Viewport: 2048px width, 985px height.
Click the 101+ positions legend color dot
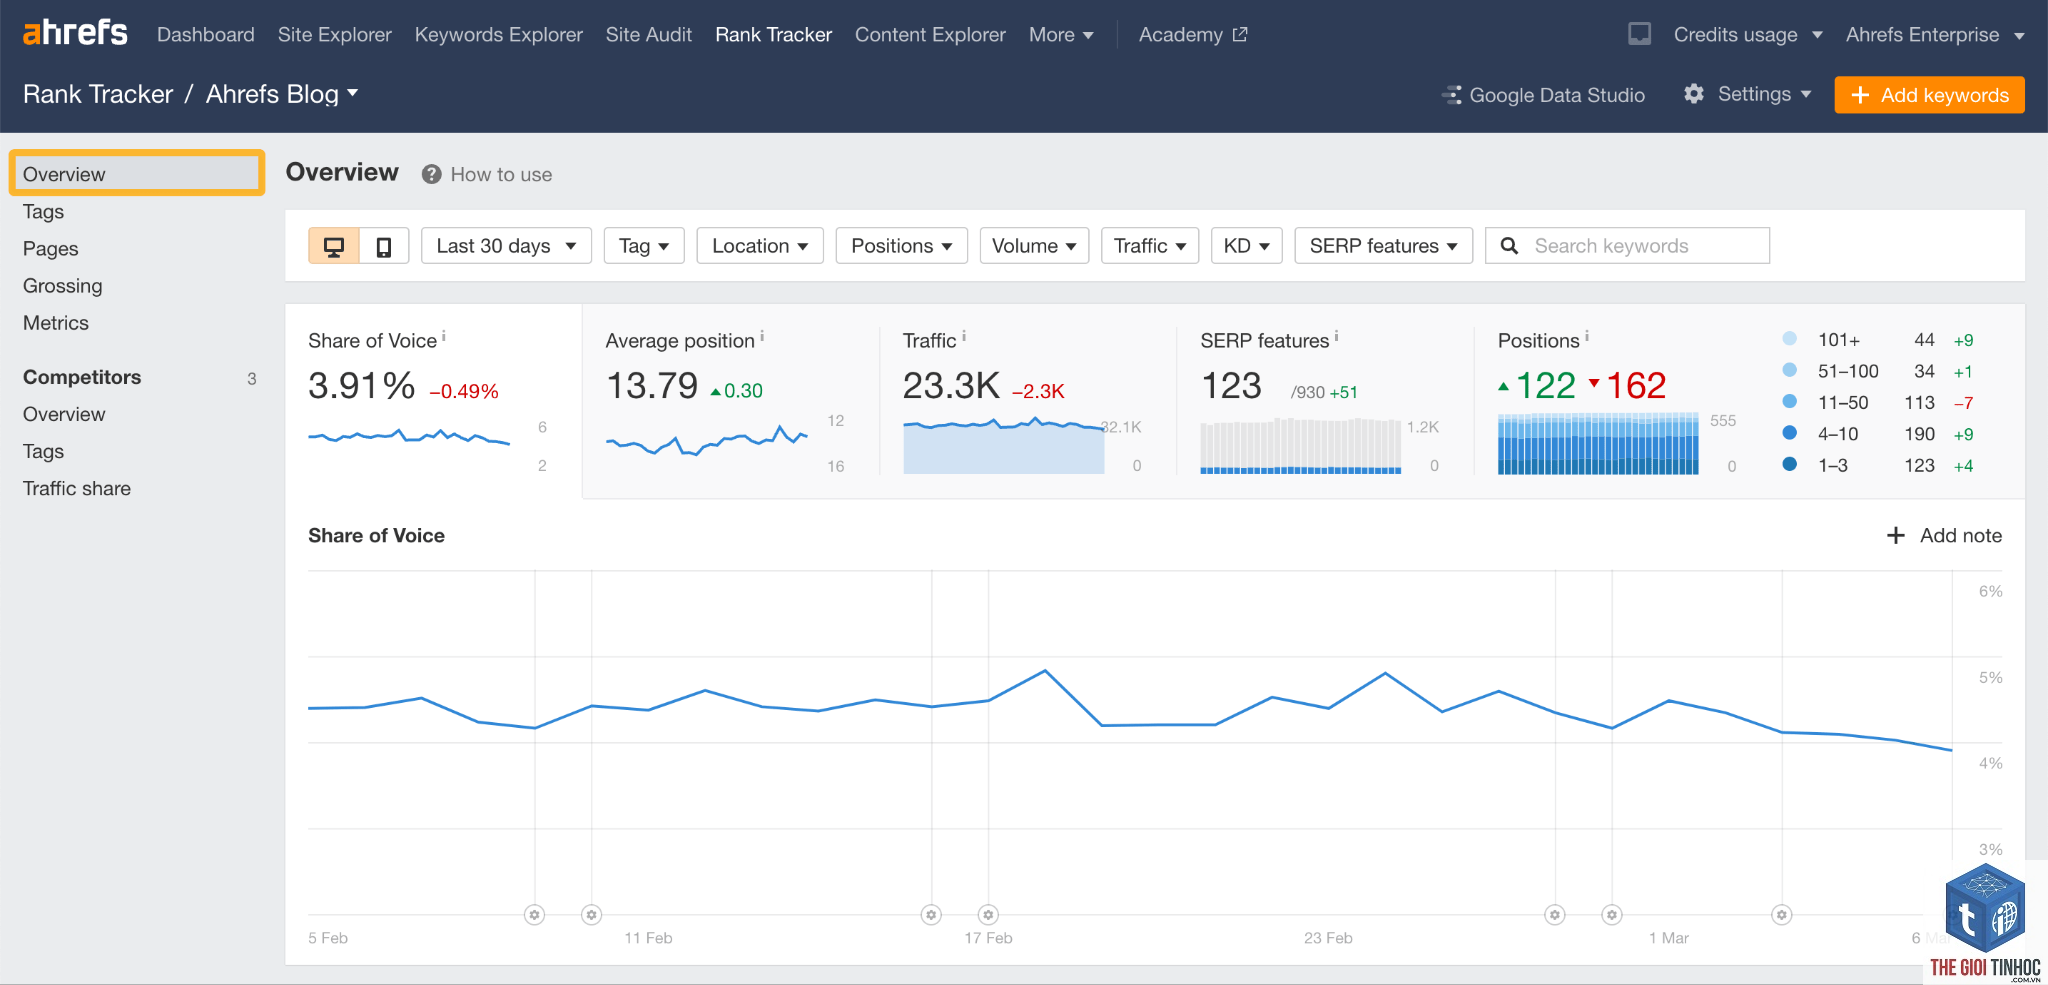click(x=1790, y=338)
